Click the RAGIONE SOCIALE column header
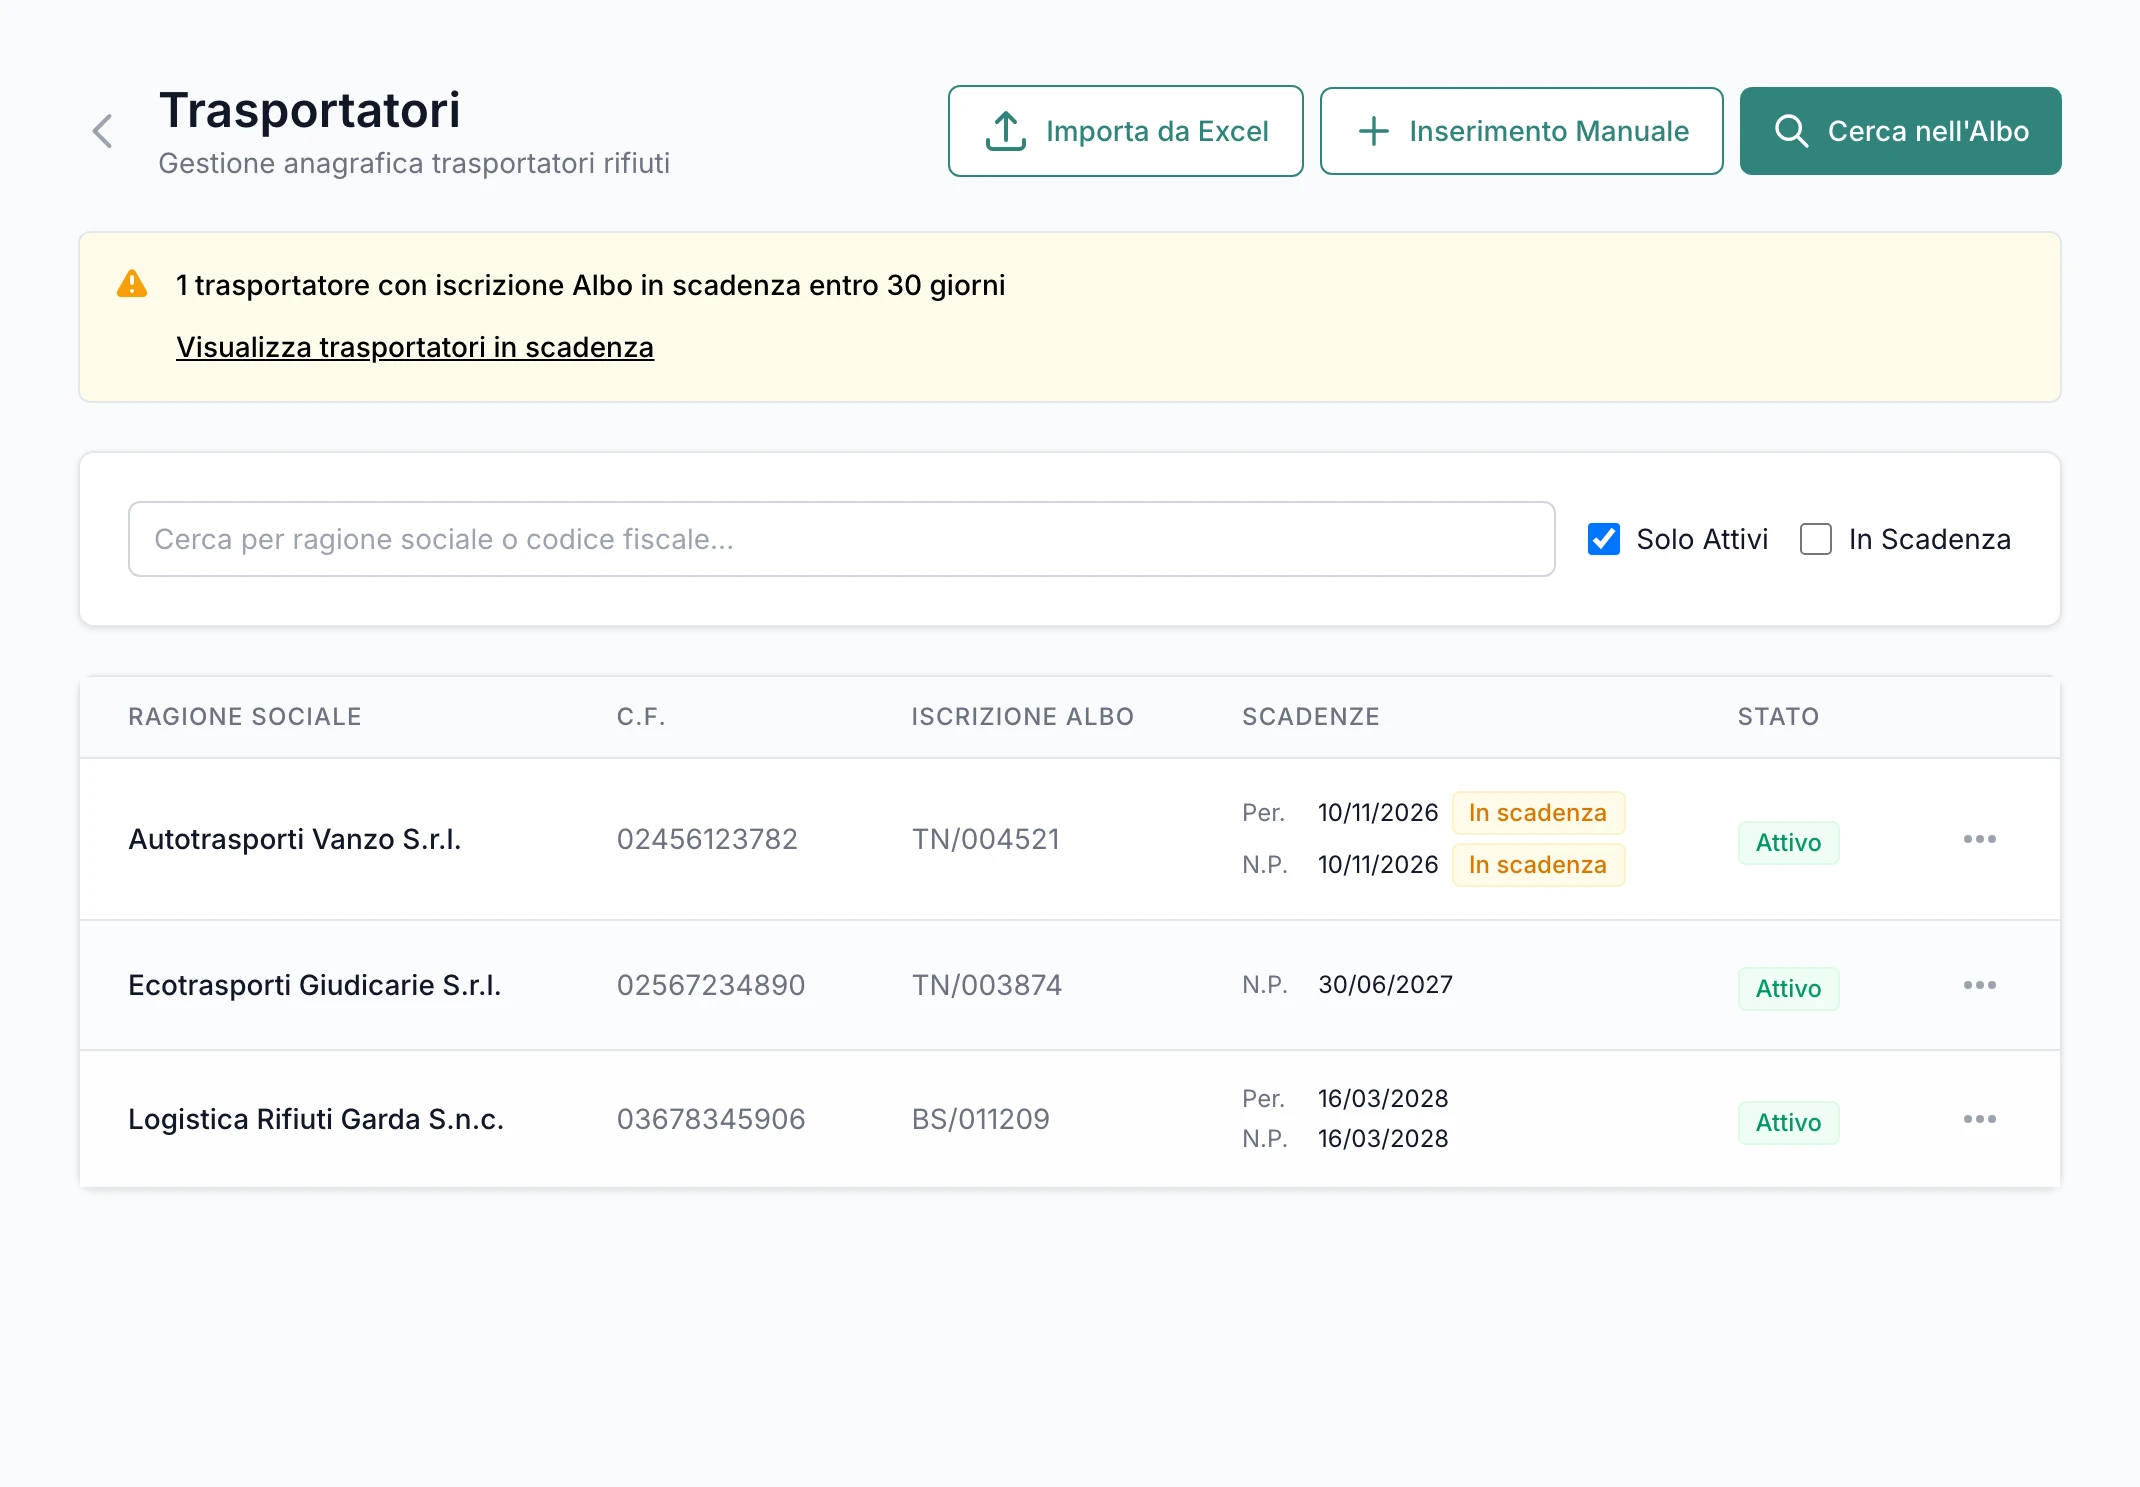 coord(245,717)
